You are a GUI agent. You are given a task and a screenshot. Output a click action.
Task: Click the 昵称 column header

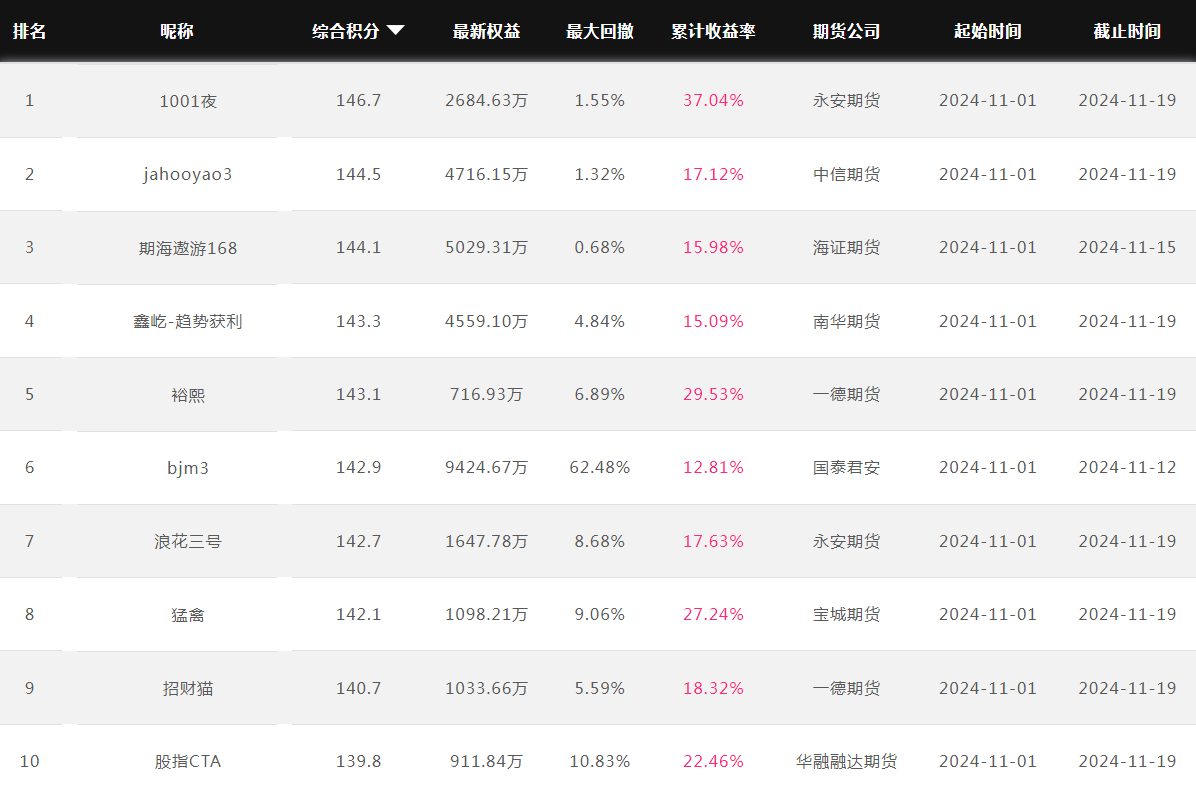pos(177,31)
